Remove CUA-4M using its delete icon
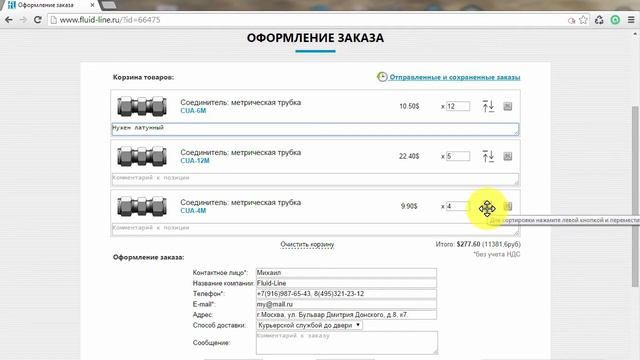Screen dimensions: 640x360 (507, 206)
